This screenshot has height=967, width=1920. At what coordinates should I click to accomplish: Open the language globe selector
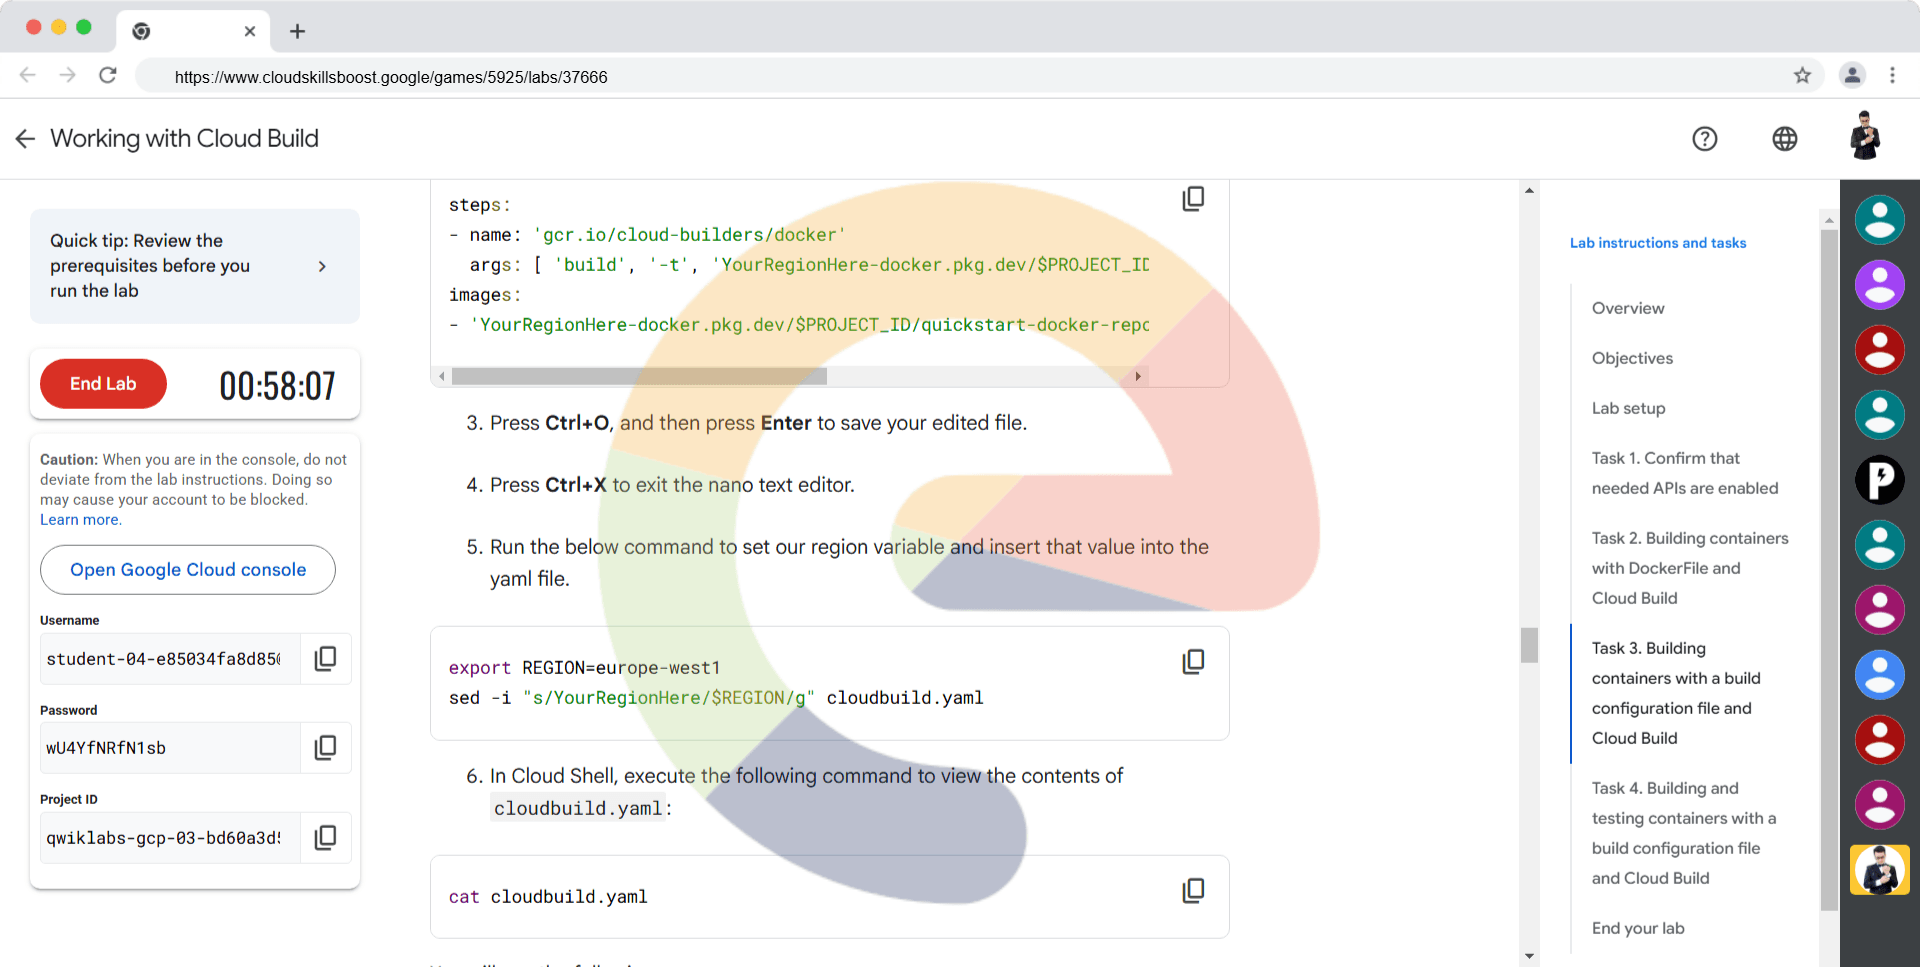pyautogui.click(x=1785, y=139)
